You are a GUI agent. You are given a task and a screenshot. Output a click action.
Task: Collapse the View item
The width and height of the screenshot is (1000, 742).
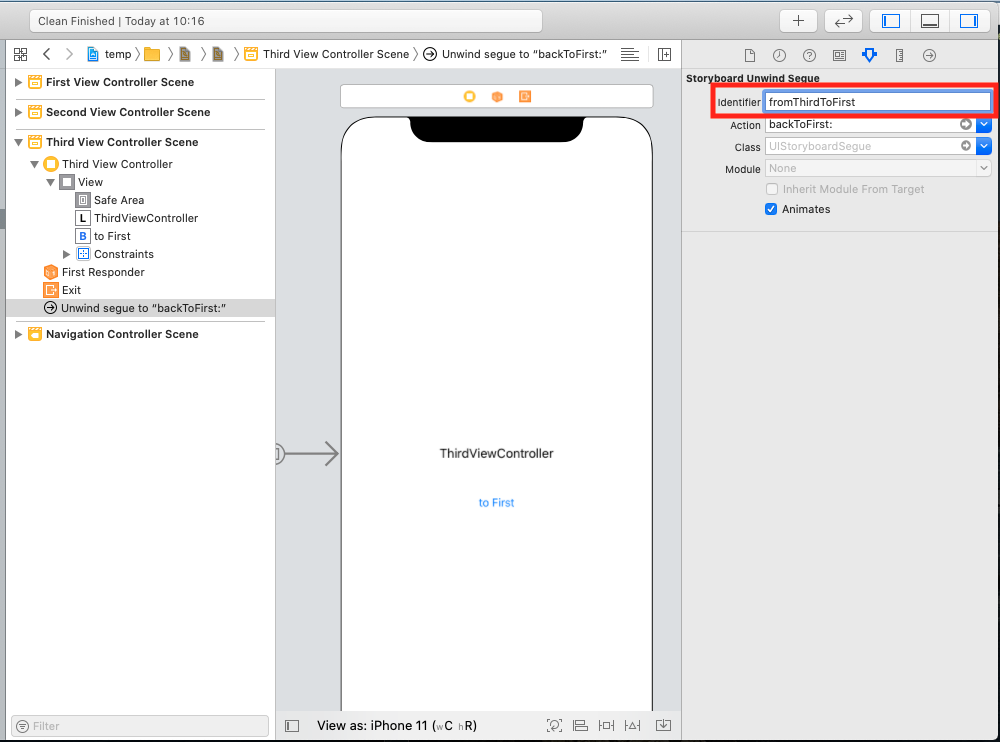(50, 182)
